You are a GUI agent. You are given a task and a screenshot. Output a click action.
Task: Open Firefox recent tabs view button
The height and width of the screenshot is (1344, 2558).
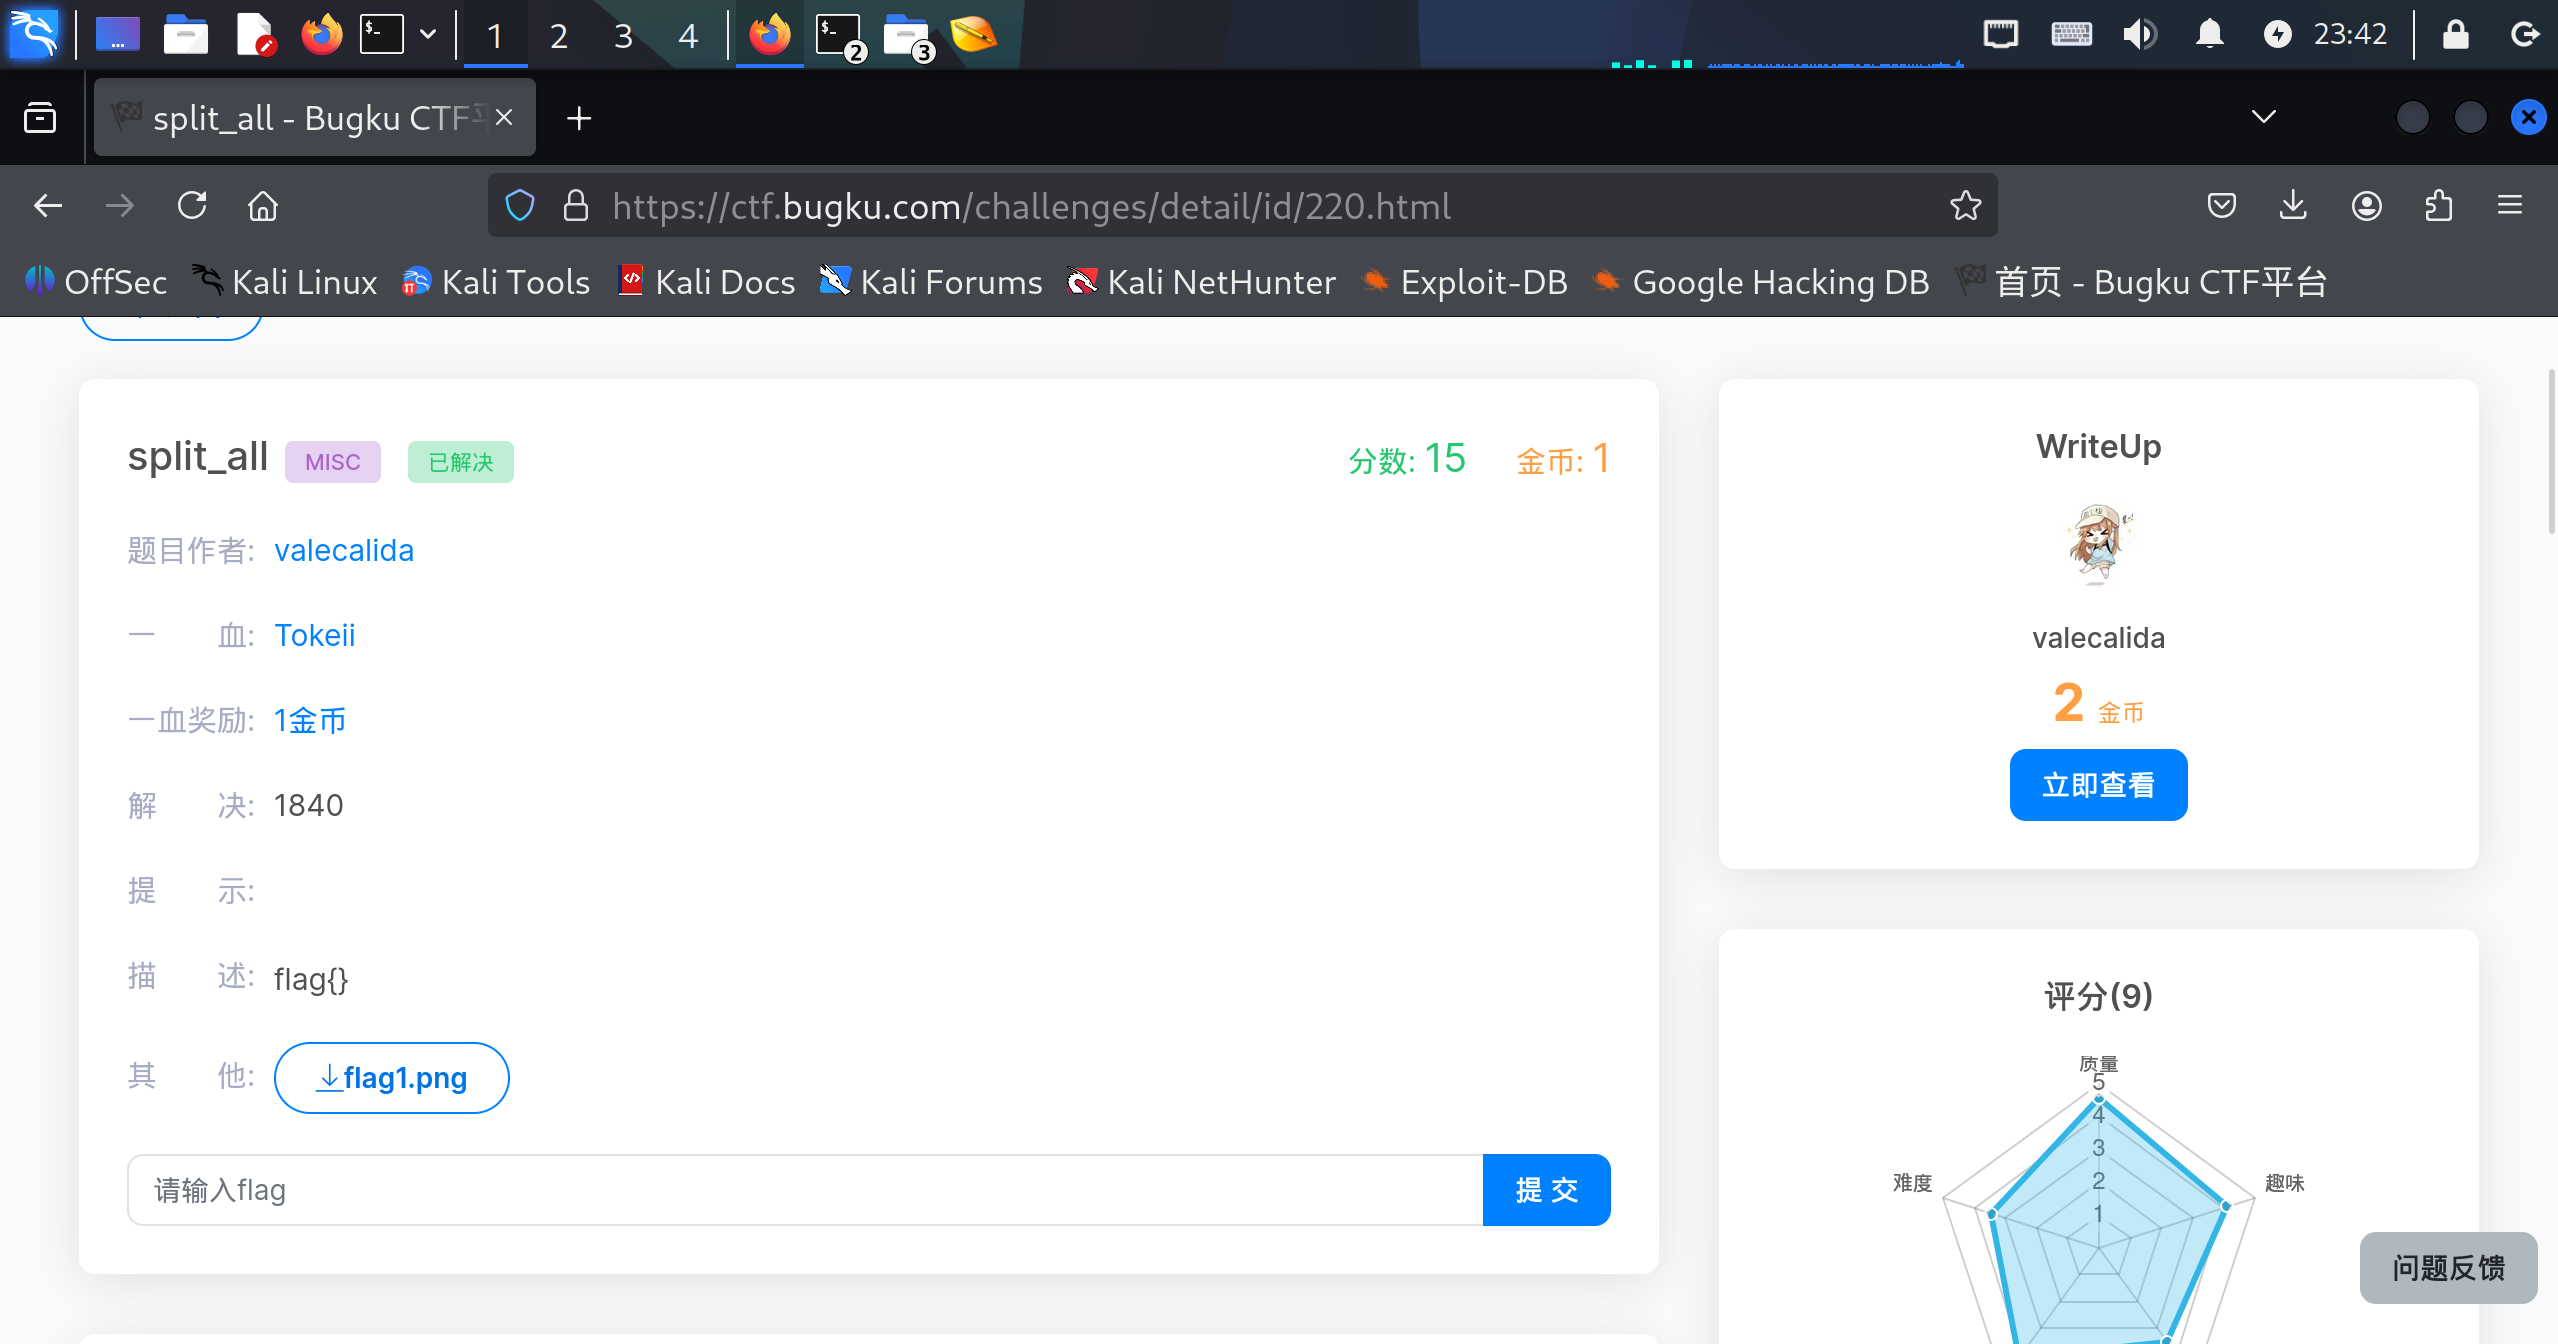pos(40,118)
